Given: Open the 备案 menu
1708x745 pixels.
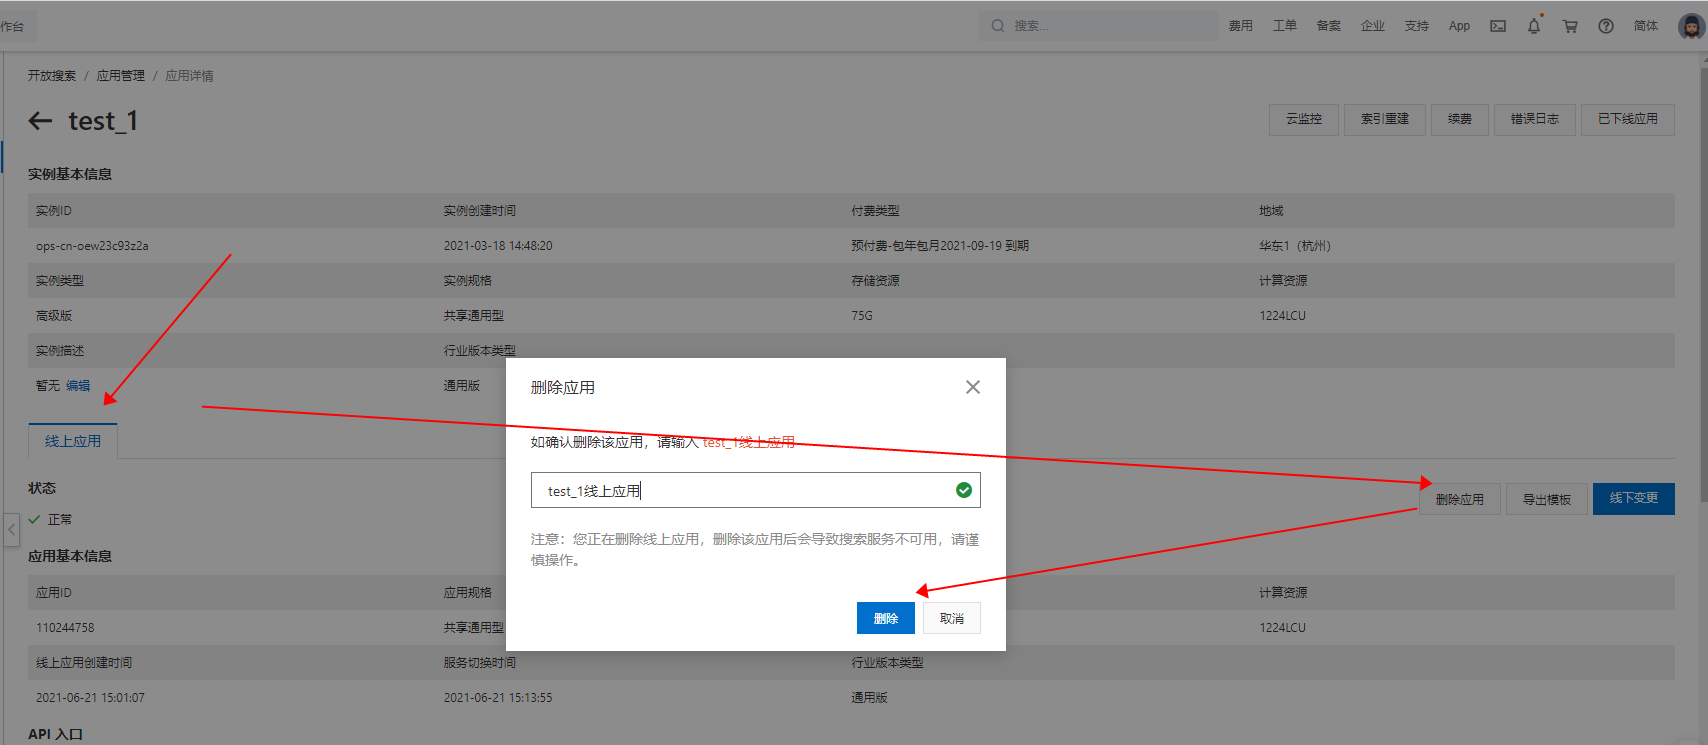Looking at the screenshot, I should 1329,26.
